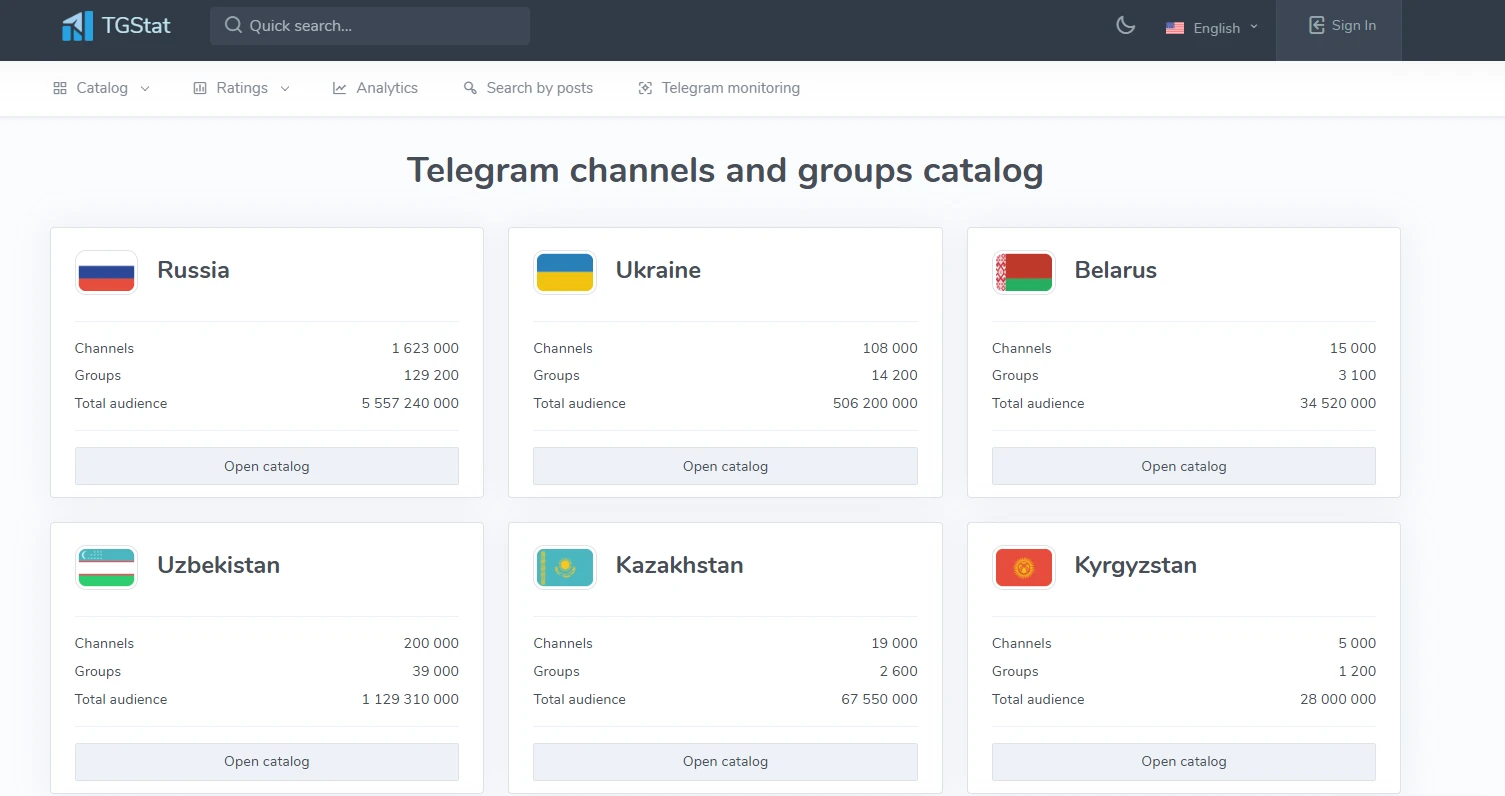
Task: Open the Ratings menu
Action: coord(242,88)
